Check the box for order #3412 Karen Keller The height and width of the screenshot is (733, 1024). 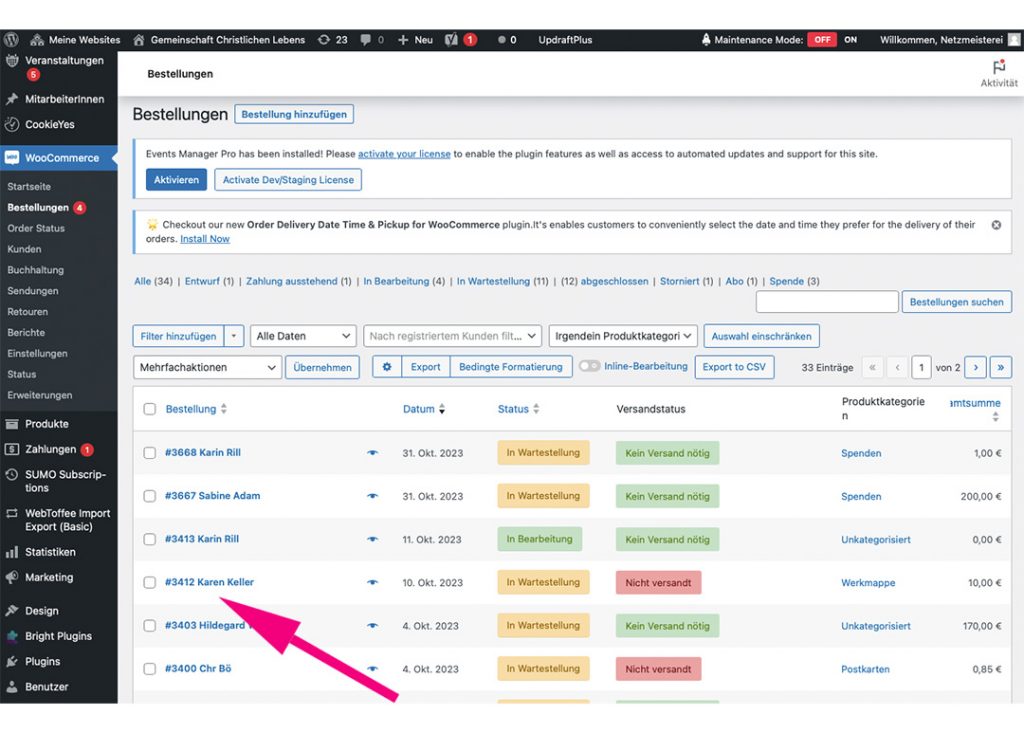coord(149,583)
